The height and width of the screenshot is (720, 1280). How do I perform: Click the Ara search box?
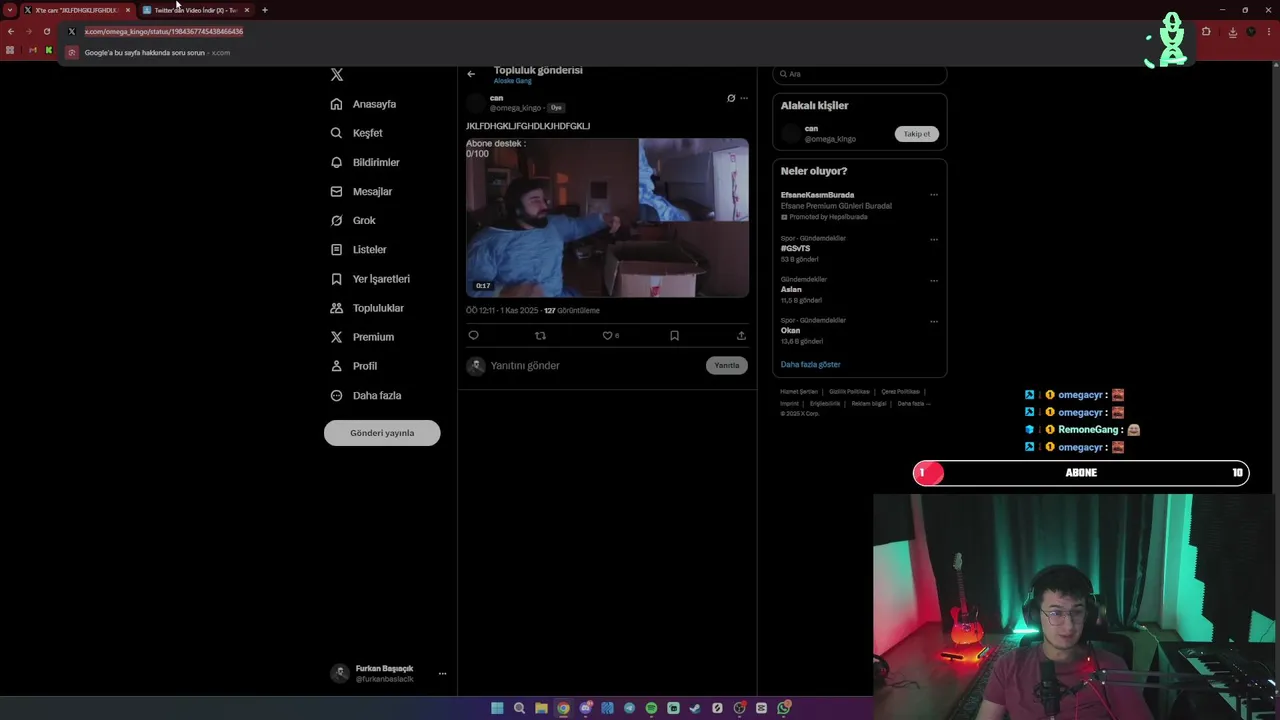point(860,74)
